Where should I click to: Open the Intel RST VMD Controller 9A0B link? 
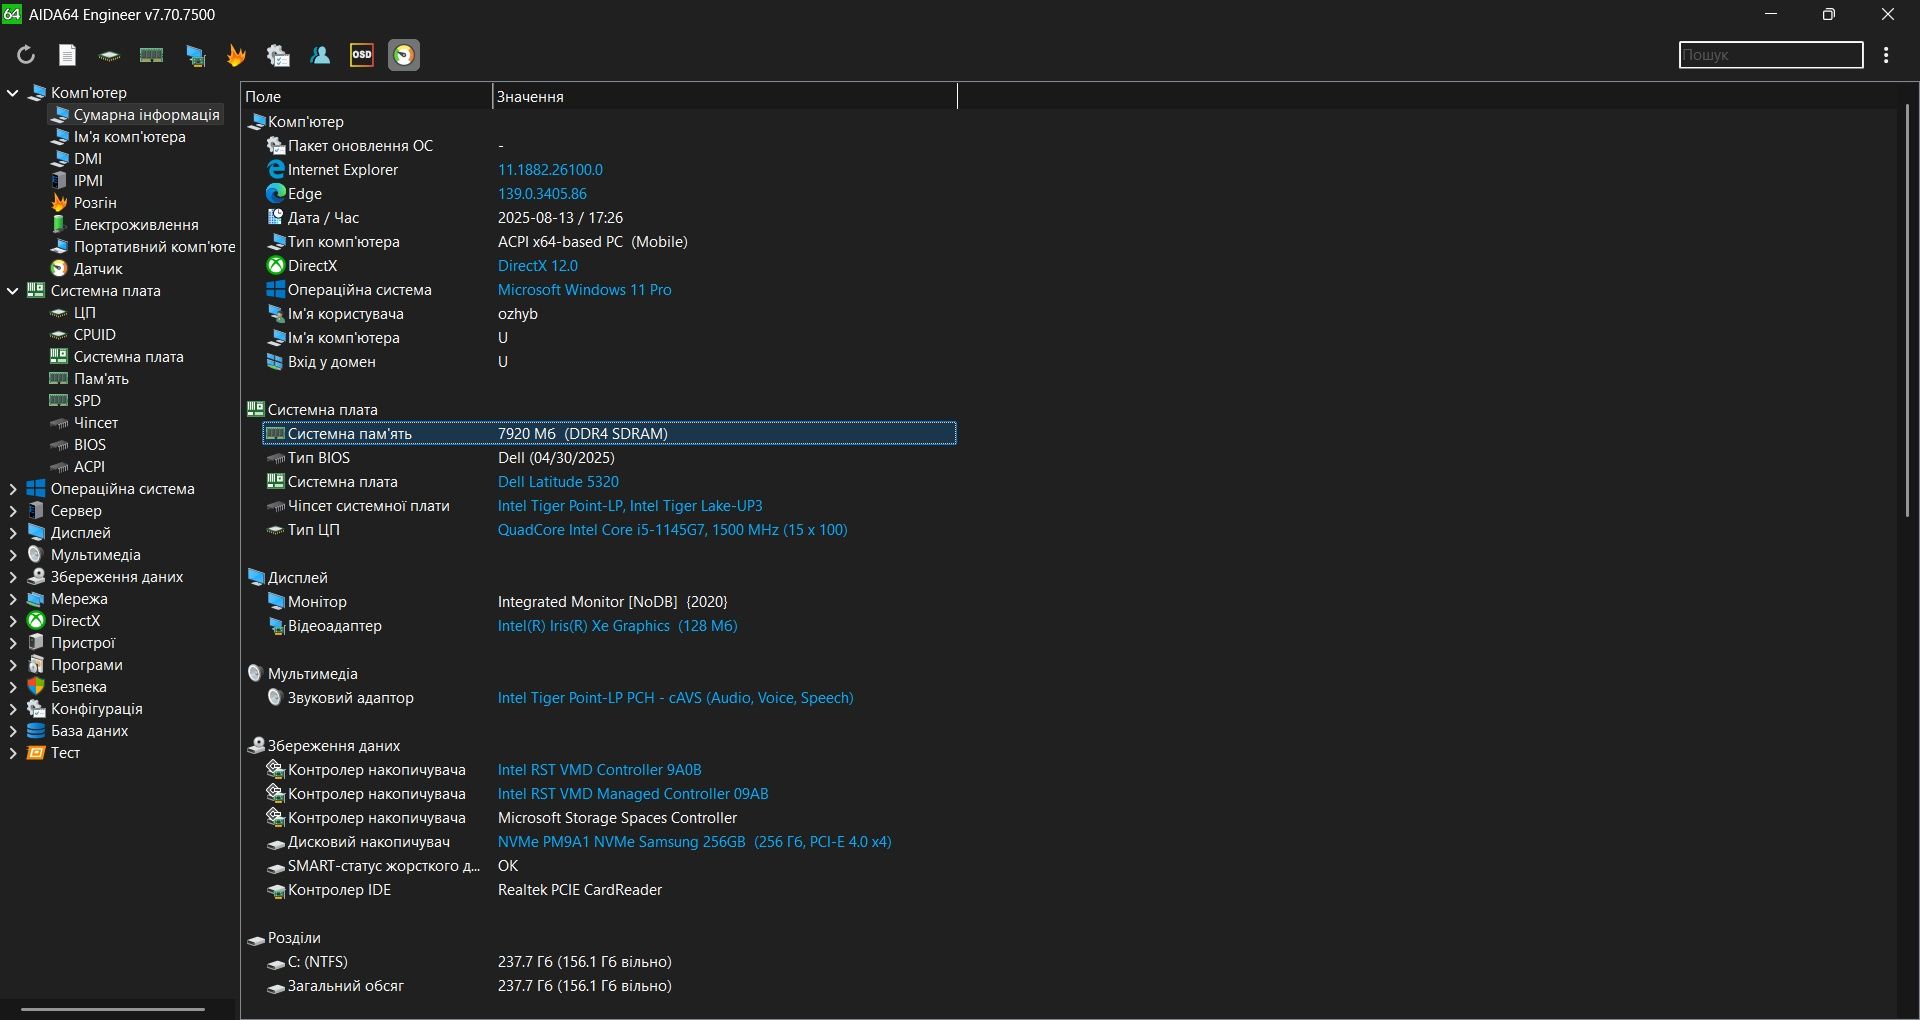click(600, 770)
